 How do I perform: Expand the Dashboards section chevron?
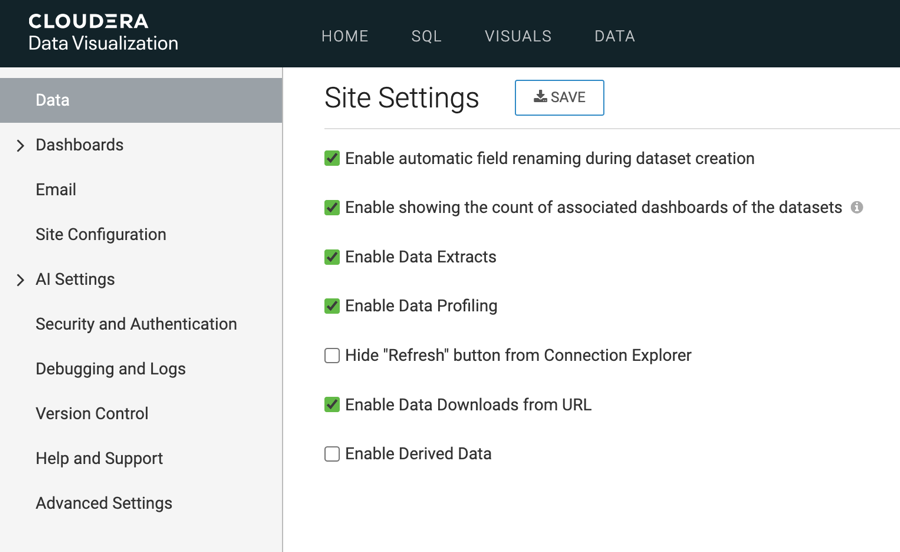pos(20,146)
